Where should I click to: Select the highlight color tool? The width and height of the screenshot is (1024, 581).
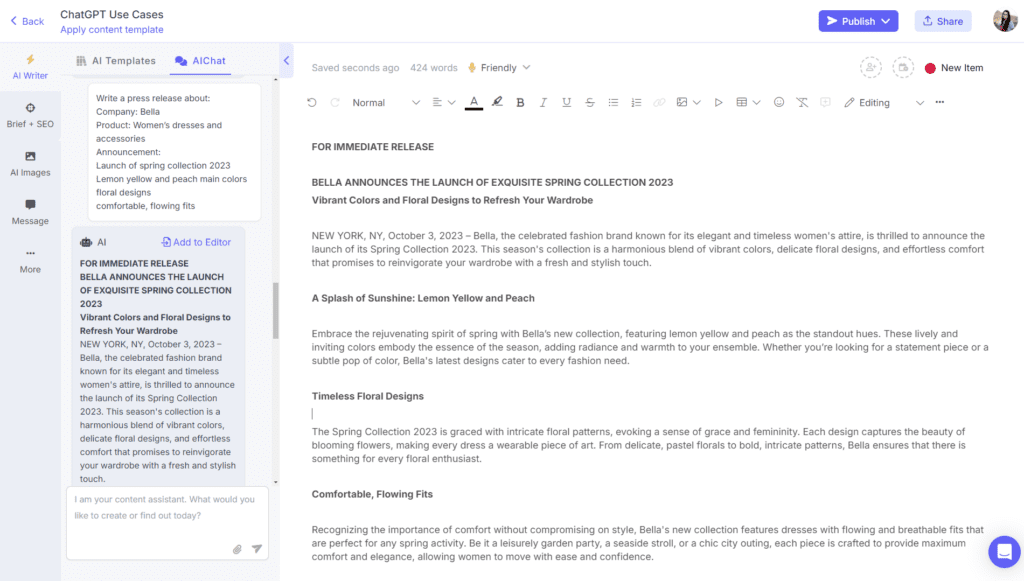pos(497,102)
